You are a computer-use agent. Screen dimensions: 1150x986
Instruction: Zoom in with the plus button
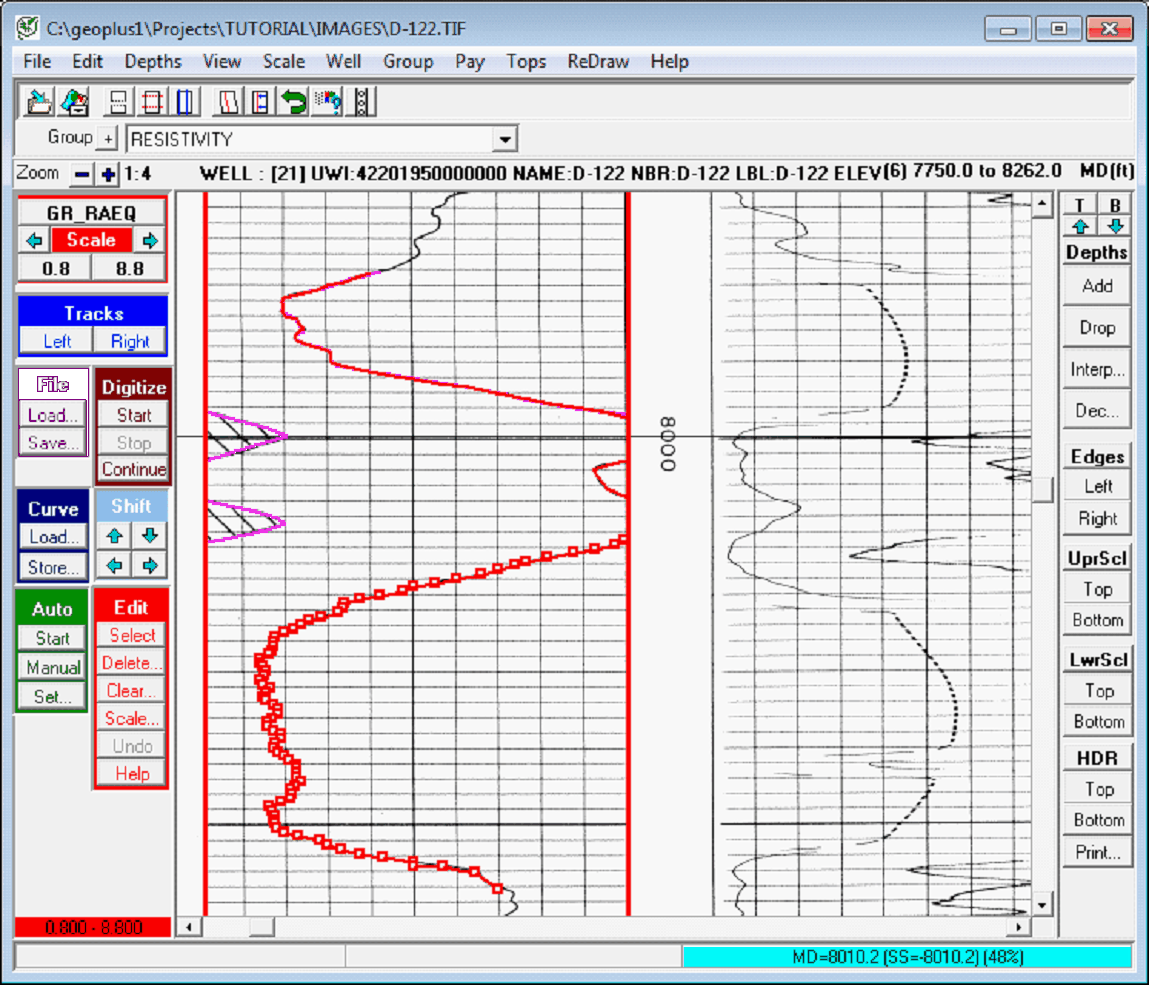(108, 174)
